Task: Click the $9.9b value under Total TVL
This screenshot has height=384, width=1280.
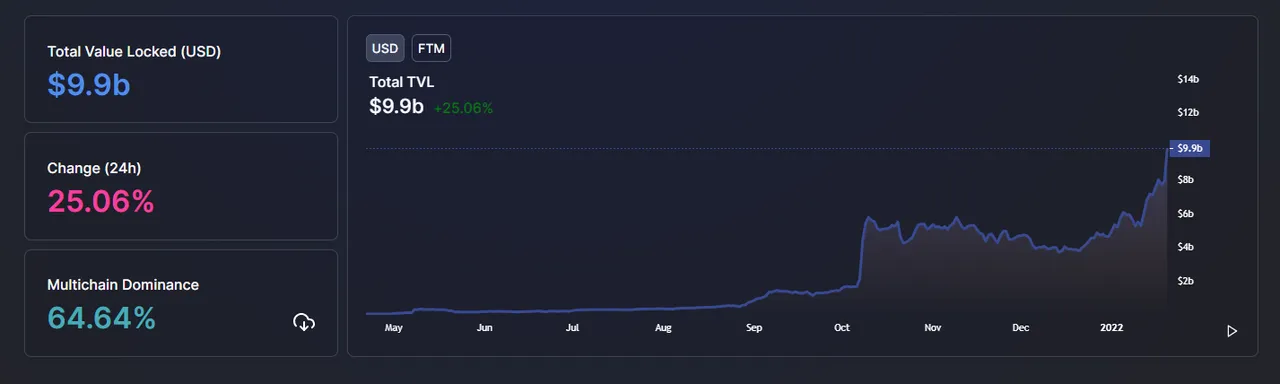Action: (396, 107)
